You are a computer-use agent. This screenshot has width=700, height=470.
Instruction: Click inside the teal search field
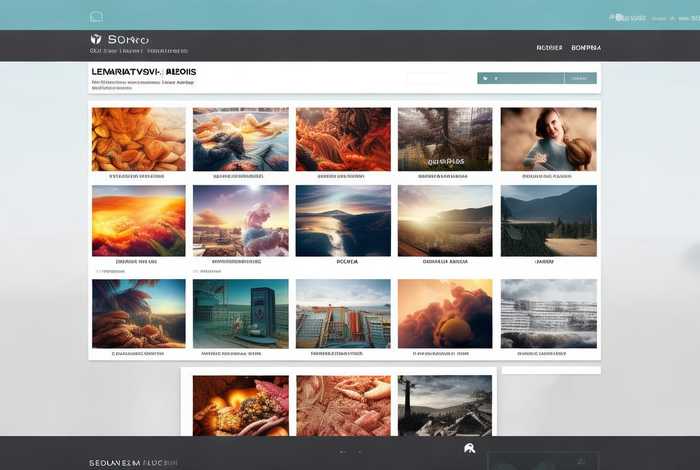click(x=540, y=78)
